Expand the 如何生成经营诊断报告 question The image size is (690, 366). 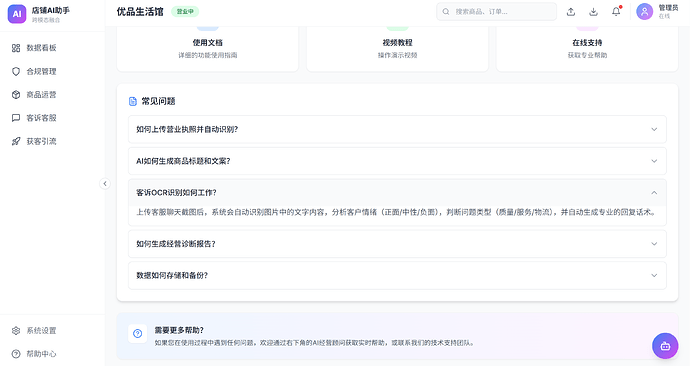[397, 244]
